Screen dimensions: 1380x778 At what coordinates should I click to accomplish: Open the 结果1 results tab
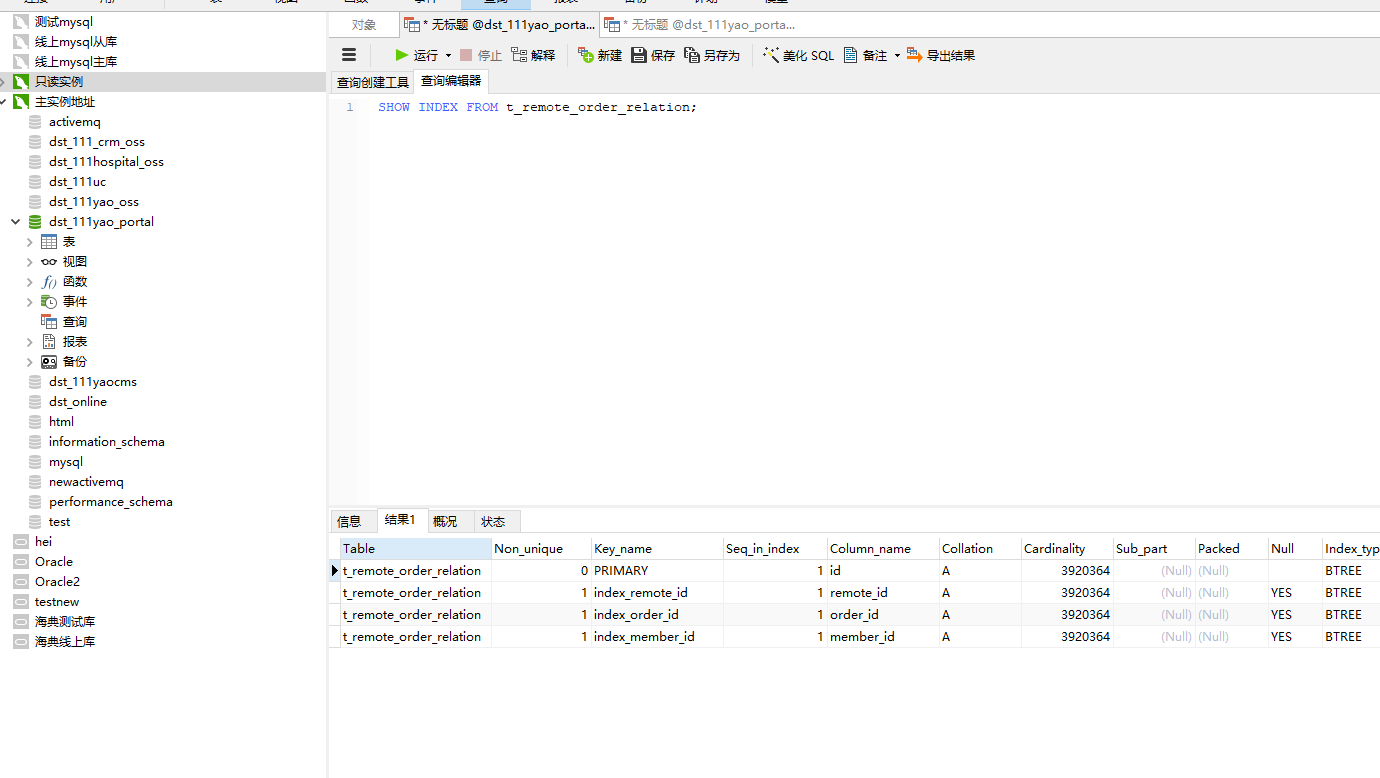[x=400, y=520]
